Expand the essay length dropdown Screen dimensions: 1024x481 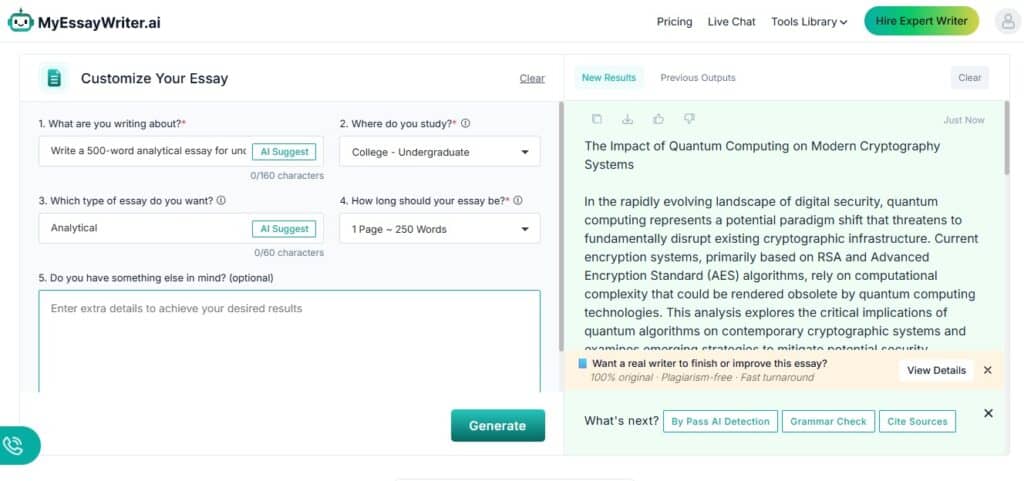click(439, 229)
